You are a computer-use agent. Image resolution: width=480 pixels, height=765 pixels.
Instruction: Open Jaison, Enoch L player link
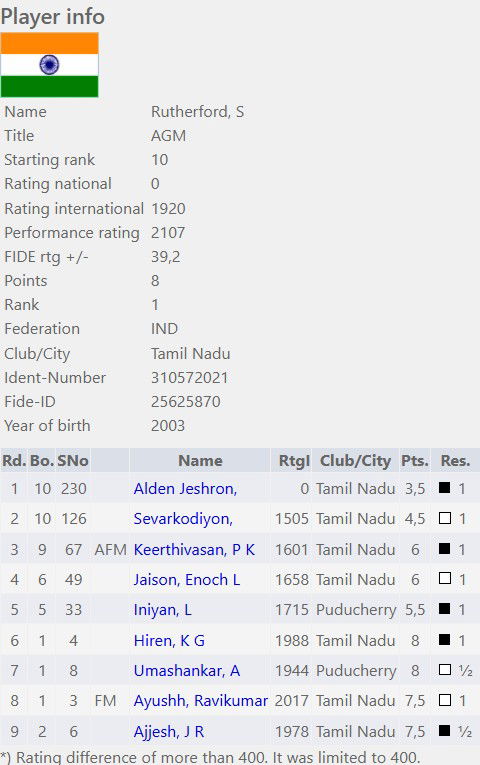(x=187, y=580)
